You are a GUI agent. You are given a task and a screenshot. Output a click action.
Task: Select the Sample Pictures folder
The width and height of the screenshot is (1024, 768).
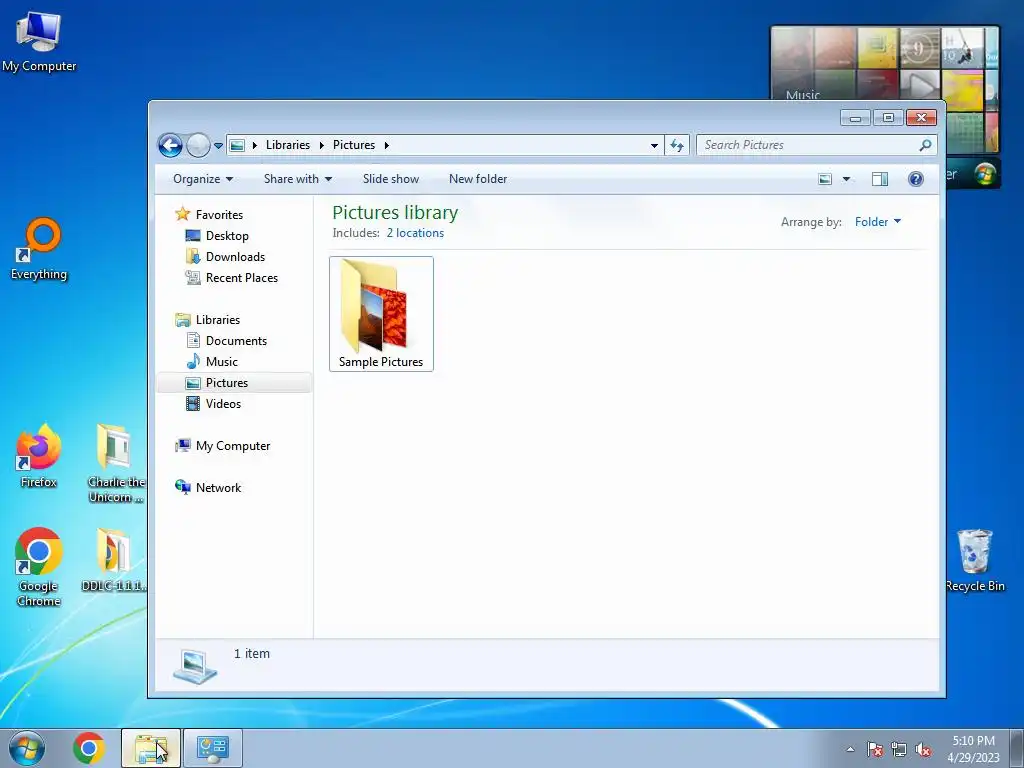[x=381, y=314]
